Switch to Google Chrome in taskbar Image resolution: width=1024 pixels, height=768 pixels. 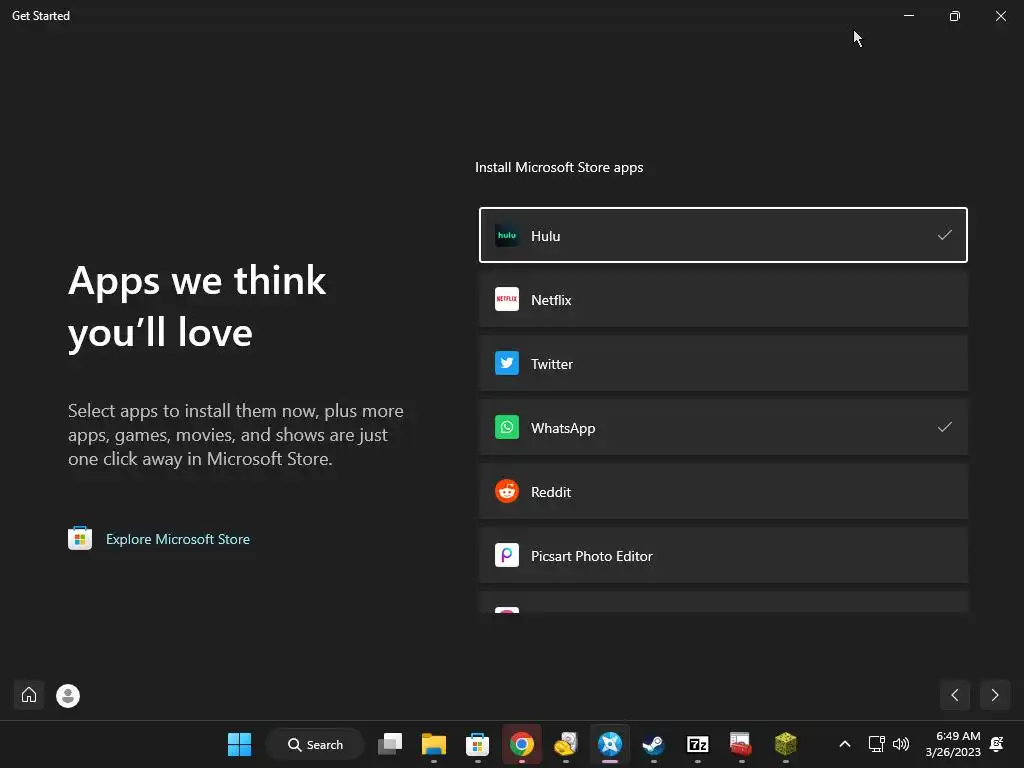coord(522,744)
